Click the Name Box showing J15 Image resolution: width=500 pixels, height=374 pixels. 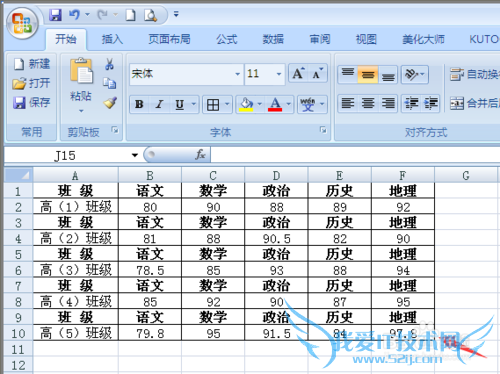[x=67, y=155]
